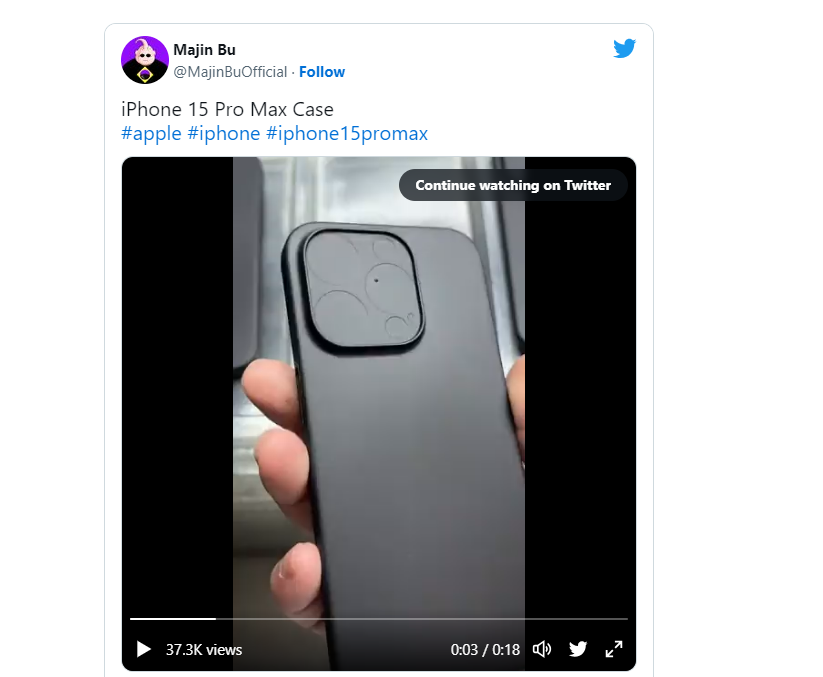Click the camera cutout in the video

pos(363,289)
